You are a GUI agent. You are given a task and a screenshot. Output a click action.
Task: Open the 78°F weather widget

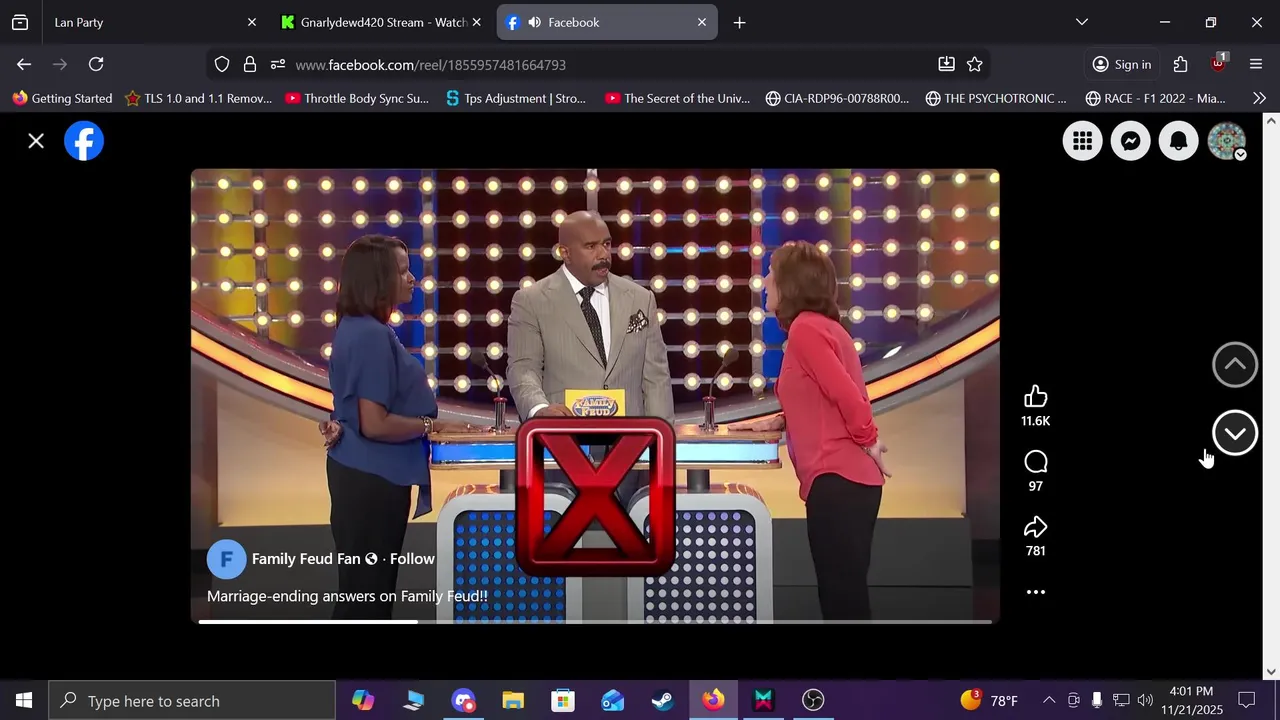click(989, 701)
